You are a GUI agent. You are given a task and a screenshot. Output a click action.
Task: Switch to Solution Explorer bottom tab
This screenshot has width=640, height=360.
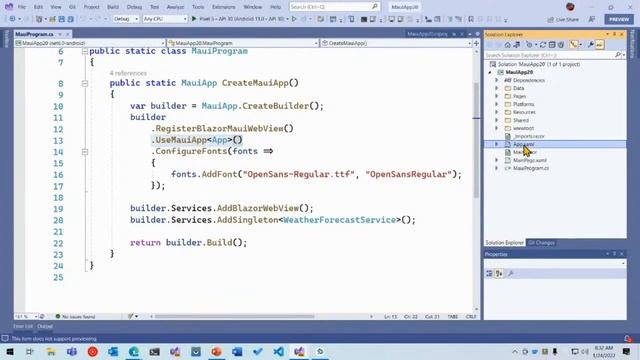coord(504,243)
